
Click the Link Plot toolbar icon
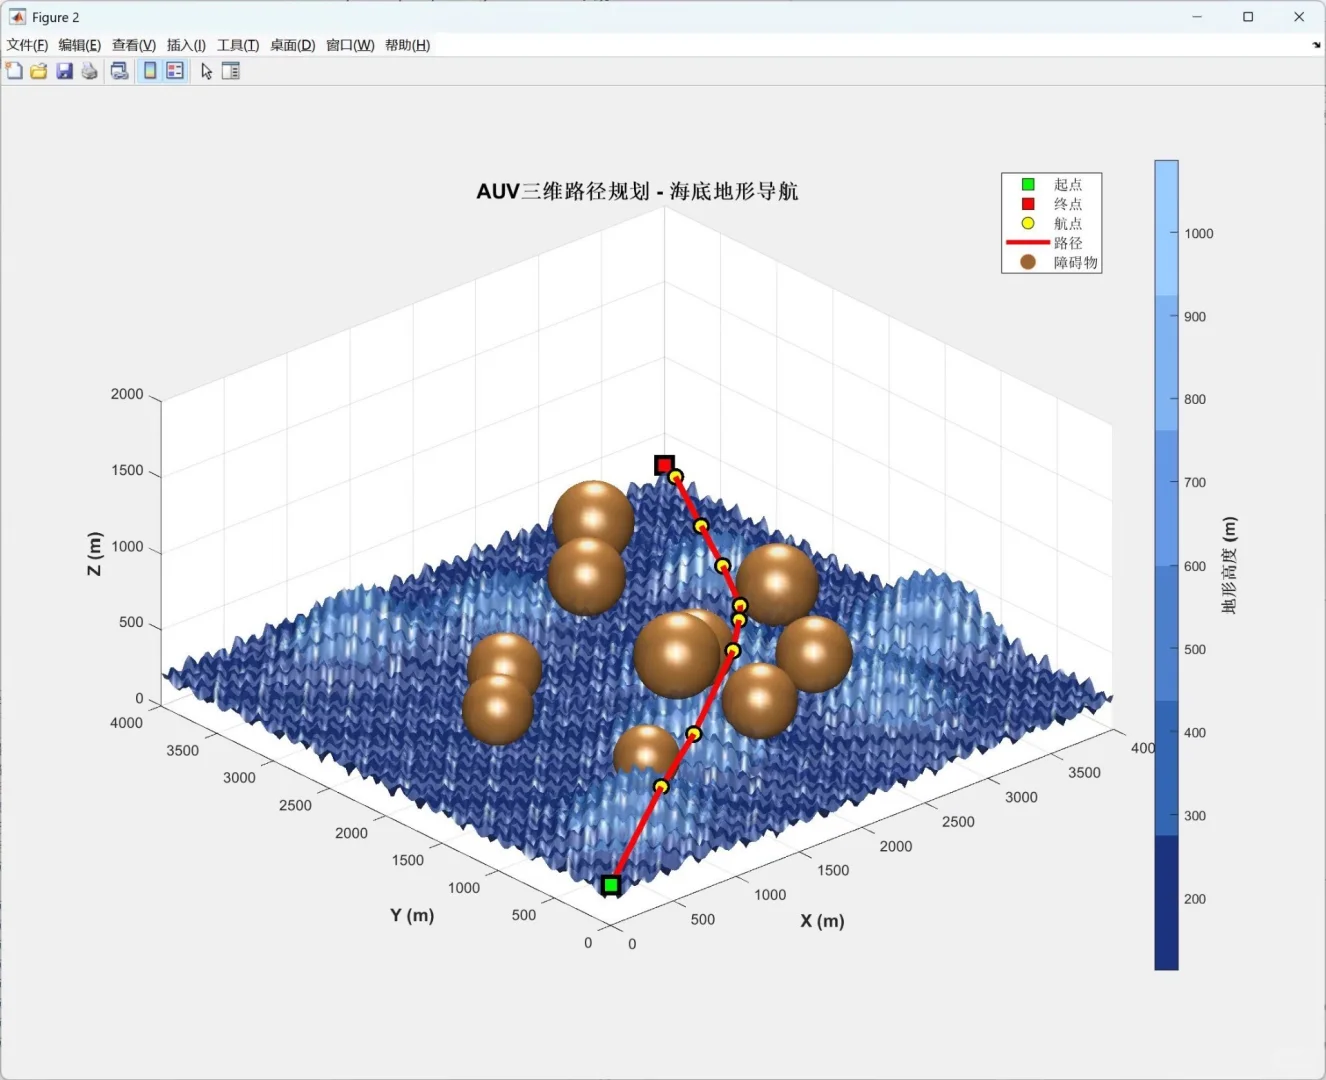pos(119,71)
